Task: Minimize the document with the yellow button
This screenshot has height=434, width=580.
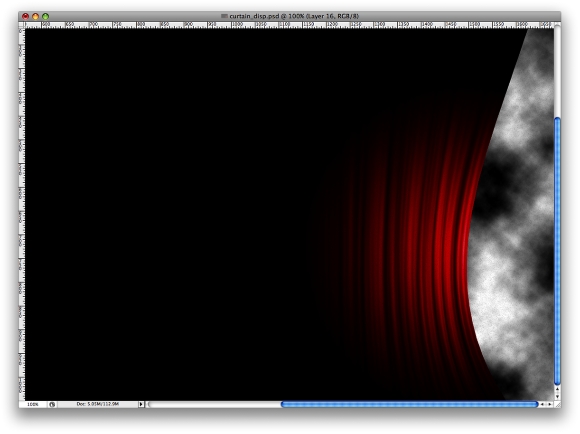Action: pyautogui.click(x=35, y=16)
